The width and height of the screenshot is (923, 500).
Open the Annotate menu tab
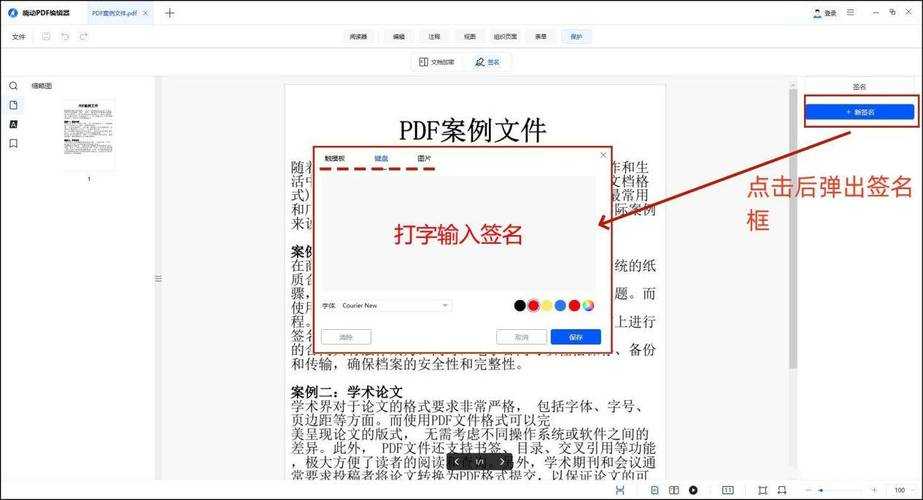(434, 37)
